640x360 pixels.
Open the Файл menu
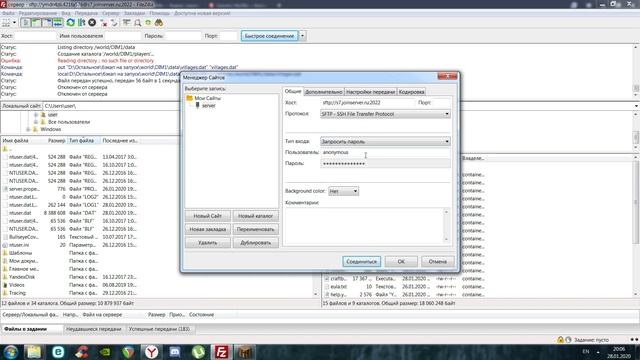[x=8, y=13]
